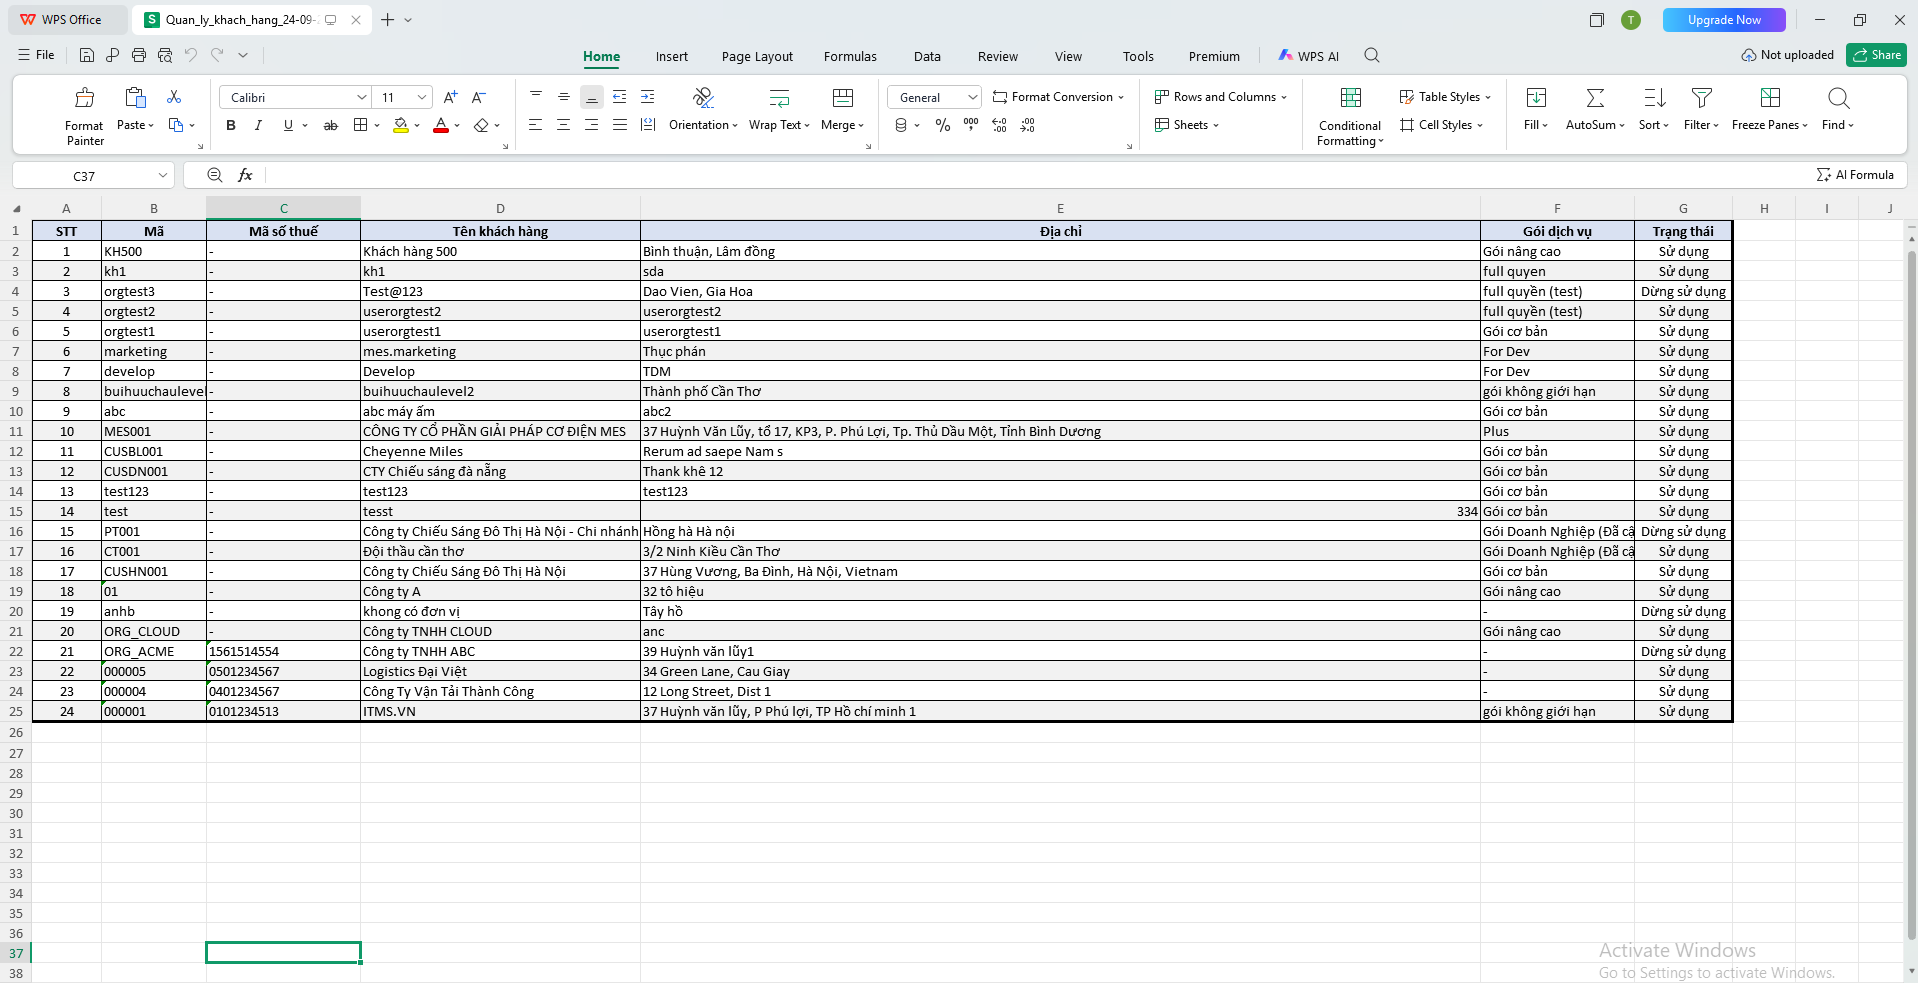This screenshot has height=983, width=1918.
Task: Click the Align left icon
Action: tap(536, 125)
